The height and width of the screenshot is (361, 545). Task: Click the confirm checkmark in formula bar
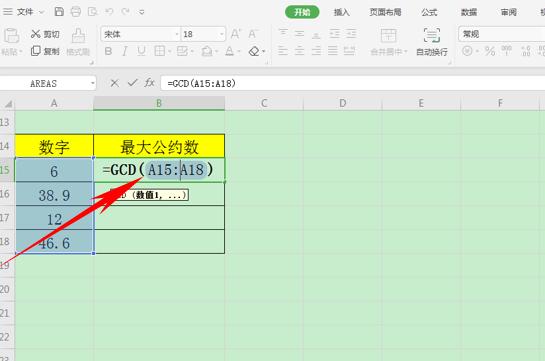[x=132, y=83]
